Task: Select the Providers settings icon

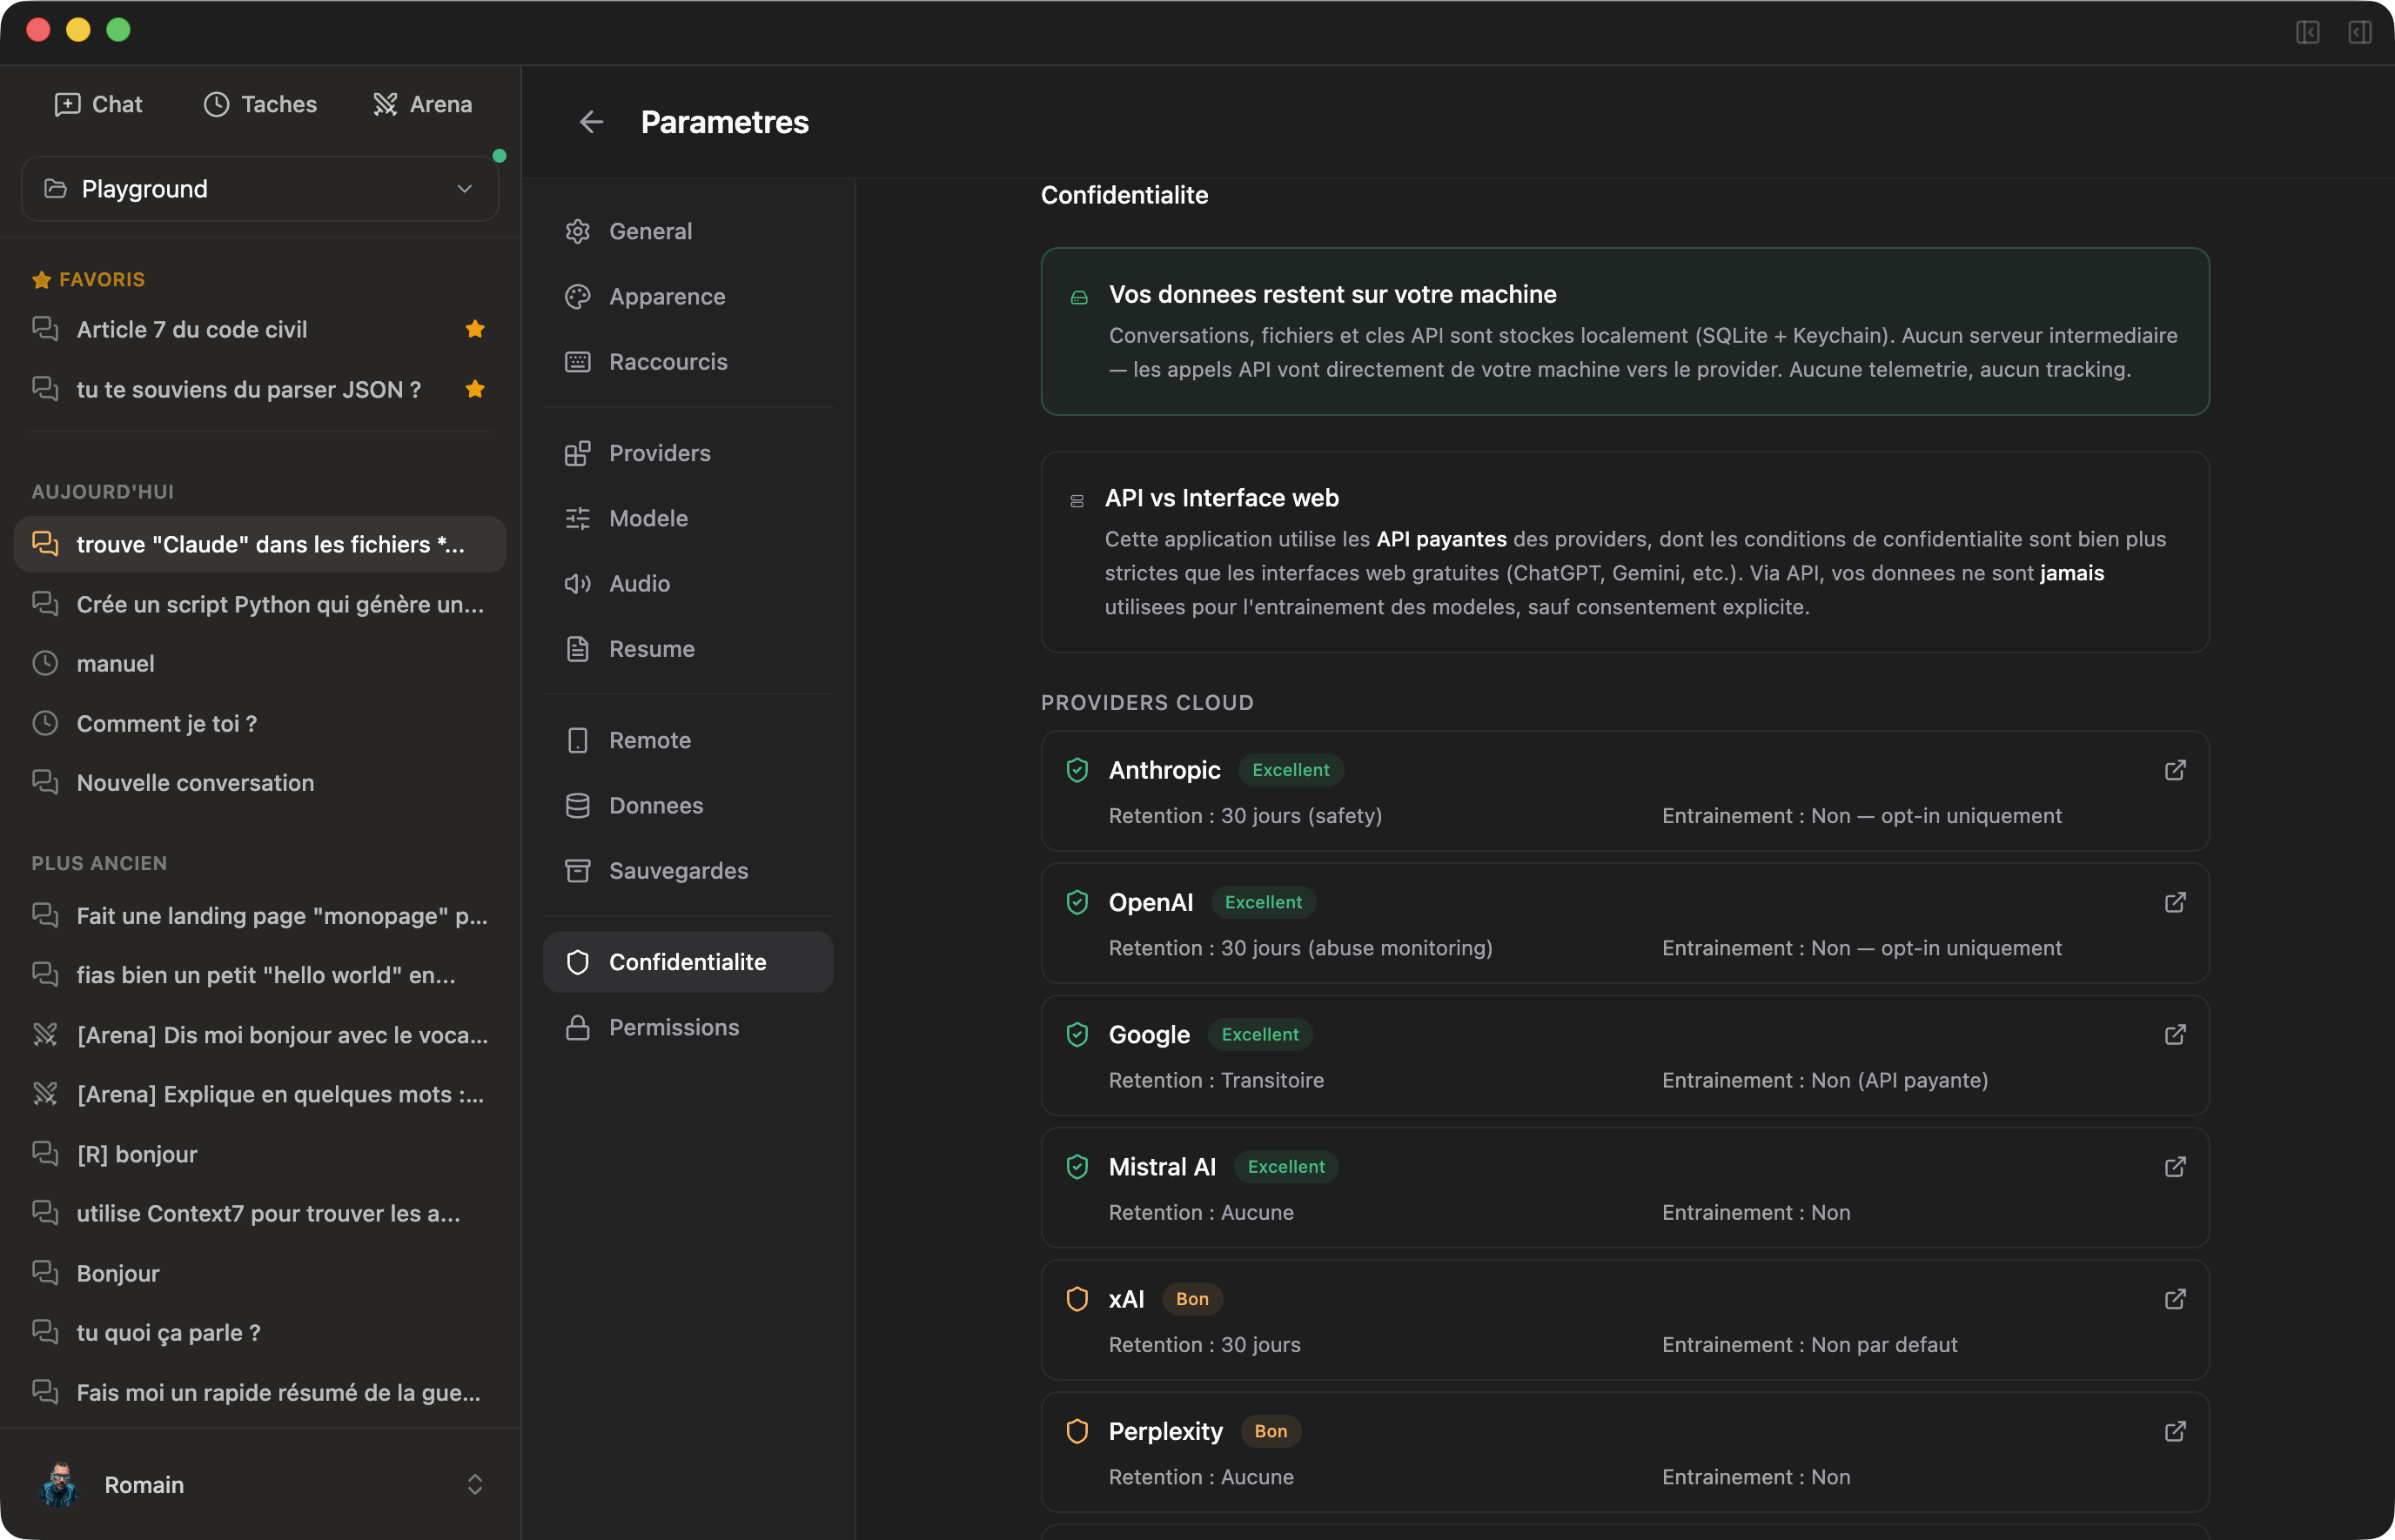Action: coord(578,453)
